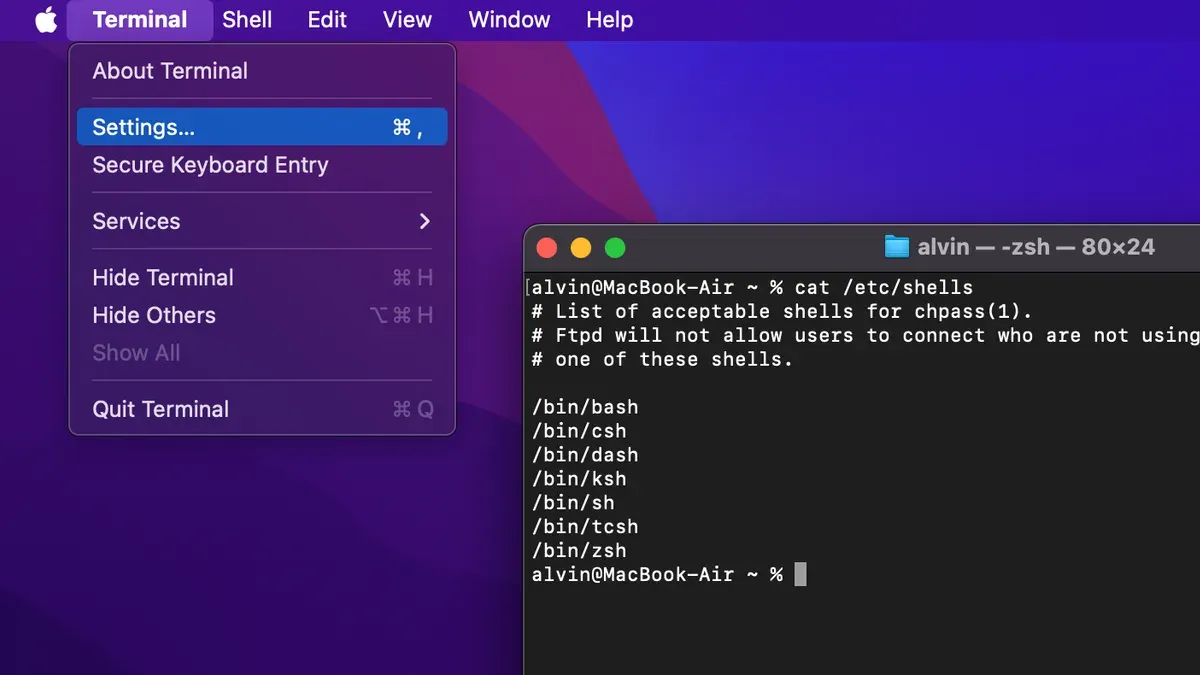Screen dimensions: 1200x675
Task: Toggle Secure Keyboard Entry
Action: (x=262, y=165)
